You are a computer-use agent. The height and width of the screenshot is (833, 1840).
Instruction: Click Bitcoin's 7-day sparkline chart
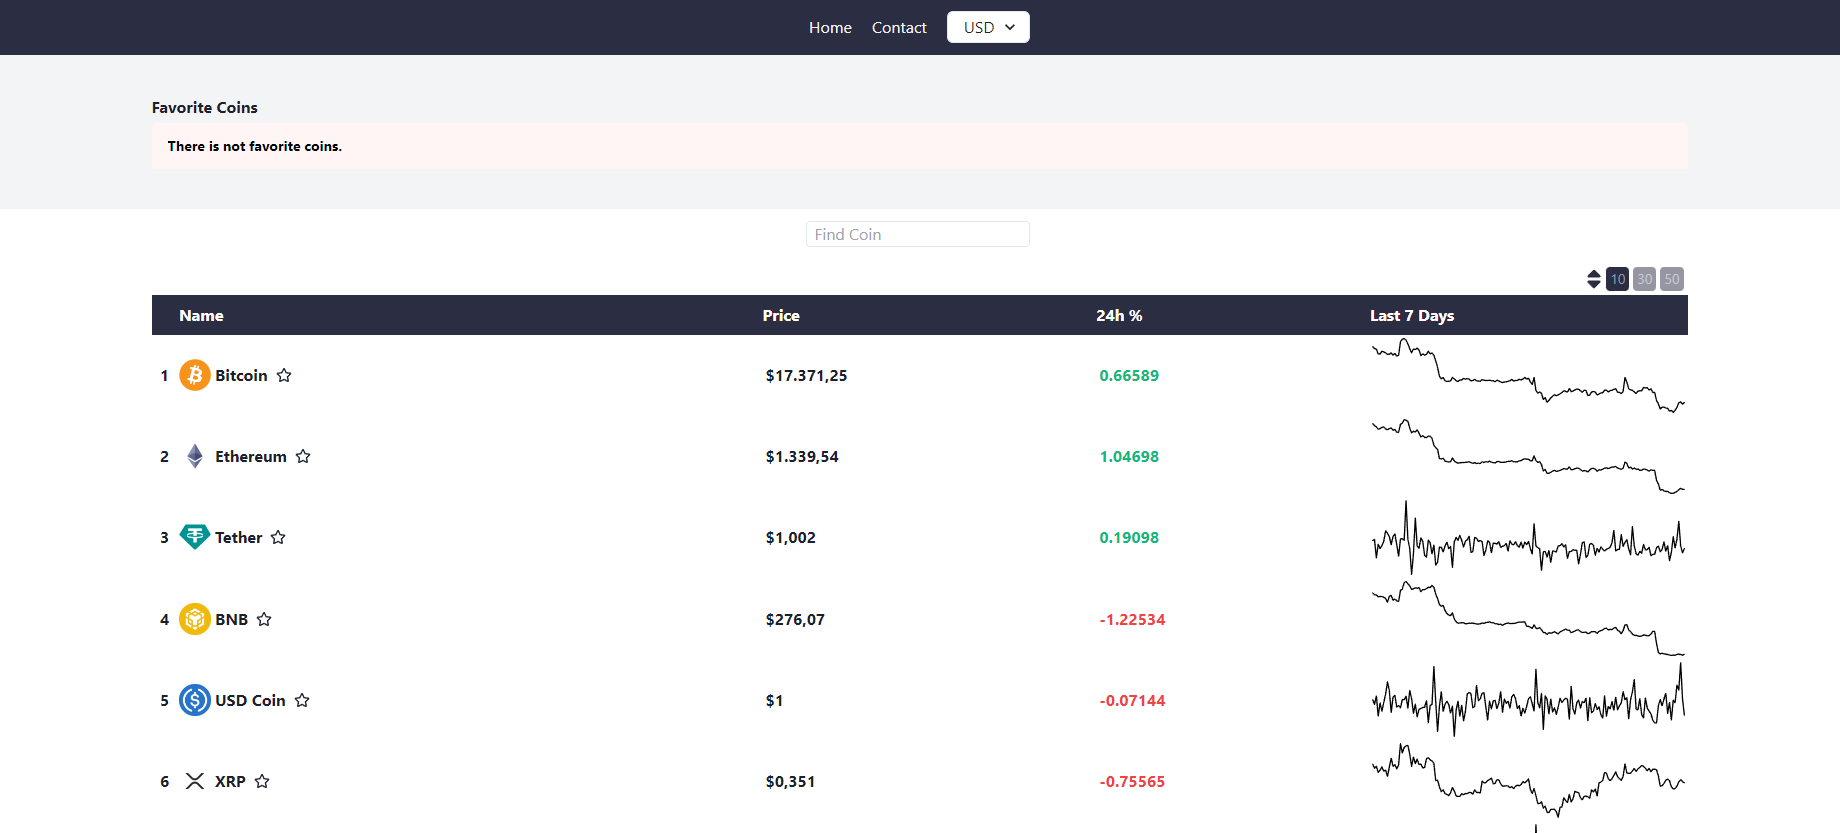(1528, 375)
